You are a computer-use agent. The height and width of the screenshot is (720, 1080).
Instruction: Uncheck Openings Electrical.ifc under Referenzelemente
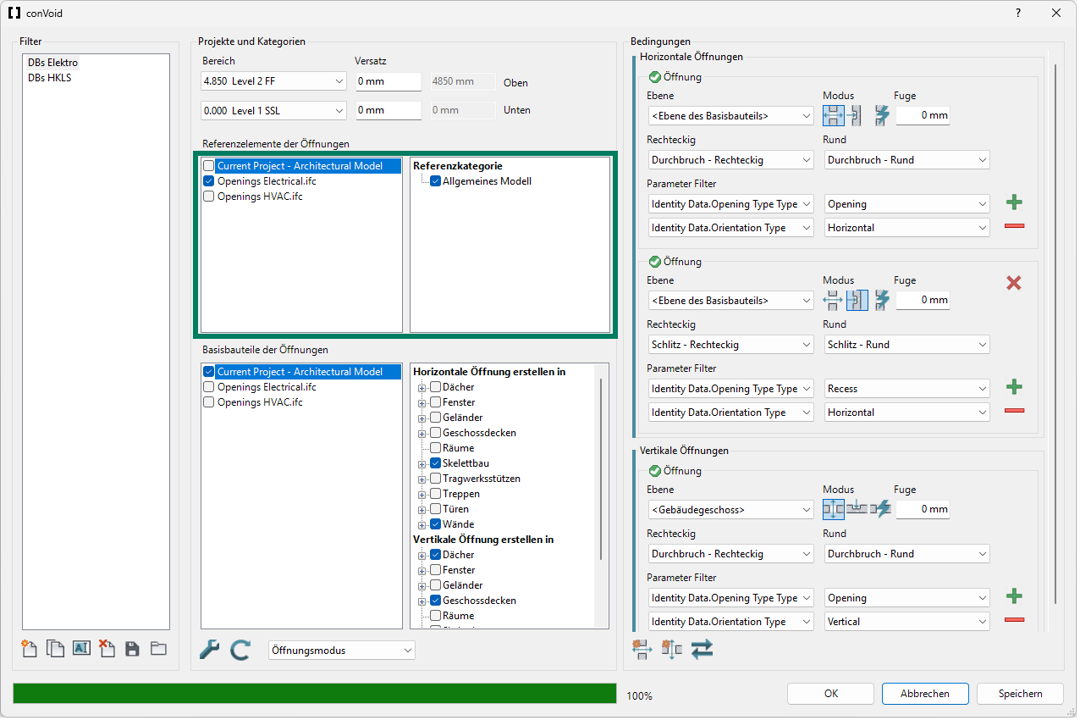point(209,181)
